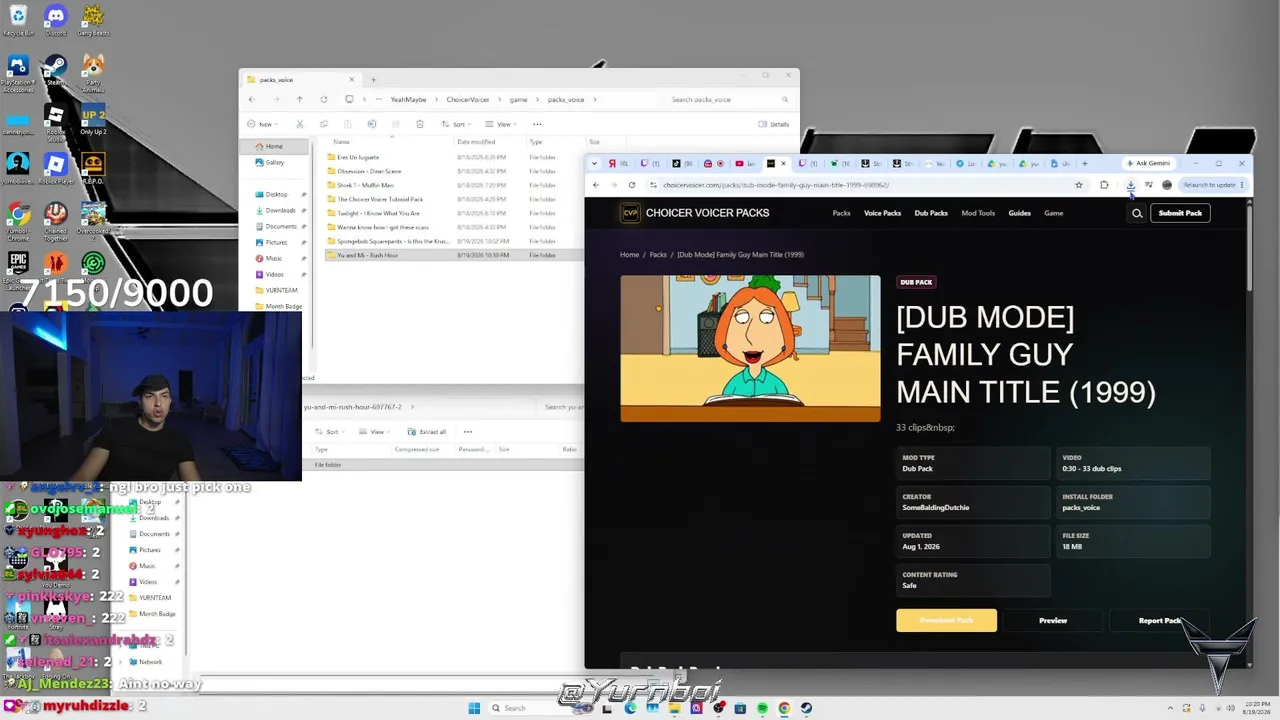This screenshot has width=1280, height=720.
Task: Open the Recycle Bin desktop icon
Action: coord(18,20)
